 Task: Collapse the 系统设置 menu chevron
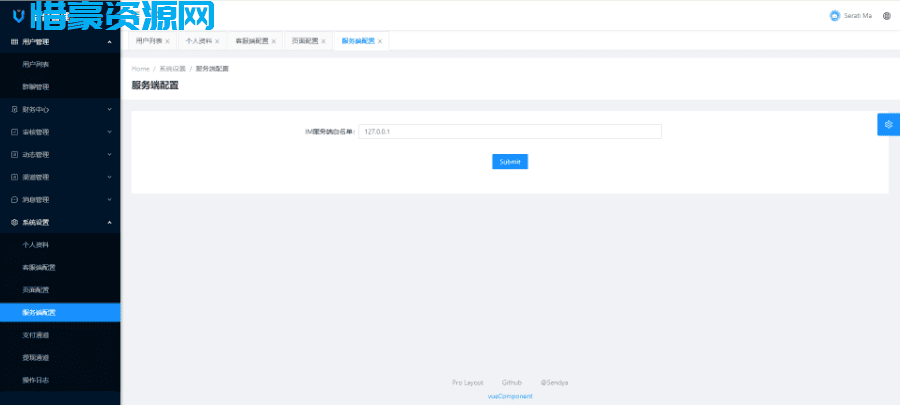pos(109,222)
